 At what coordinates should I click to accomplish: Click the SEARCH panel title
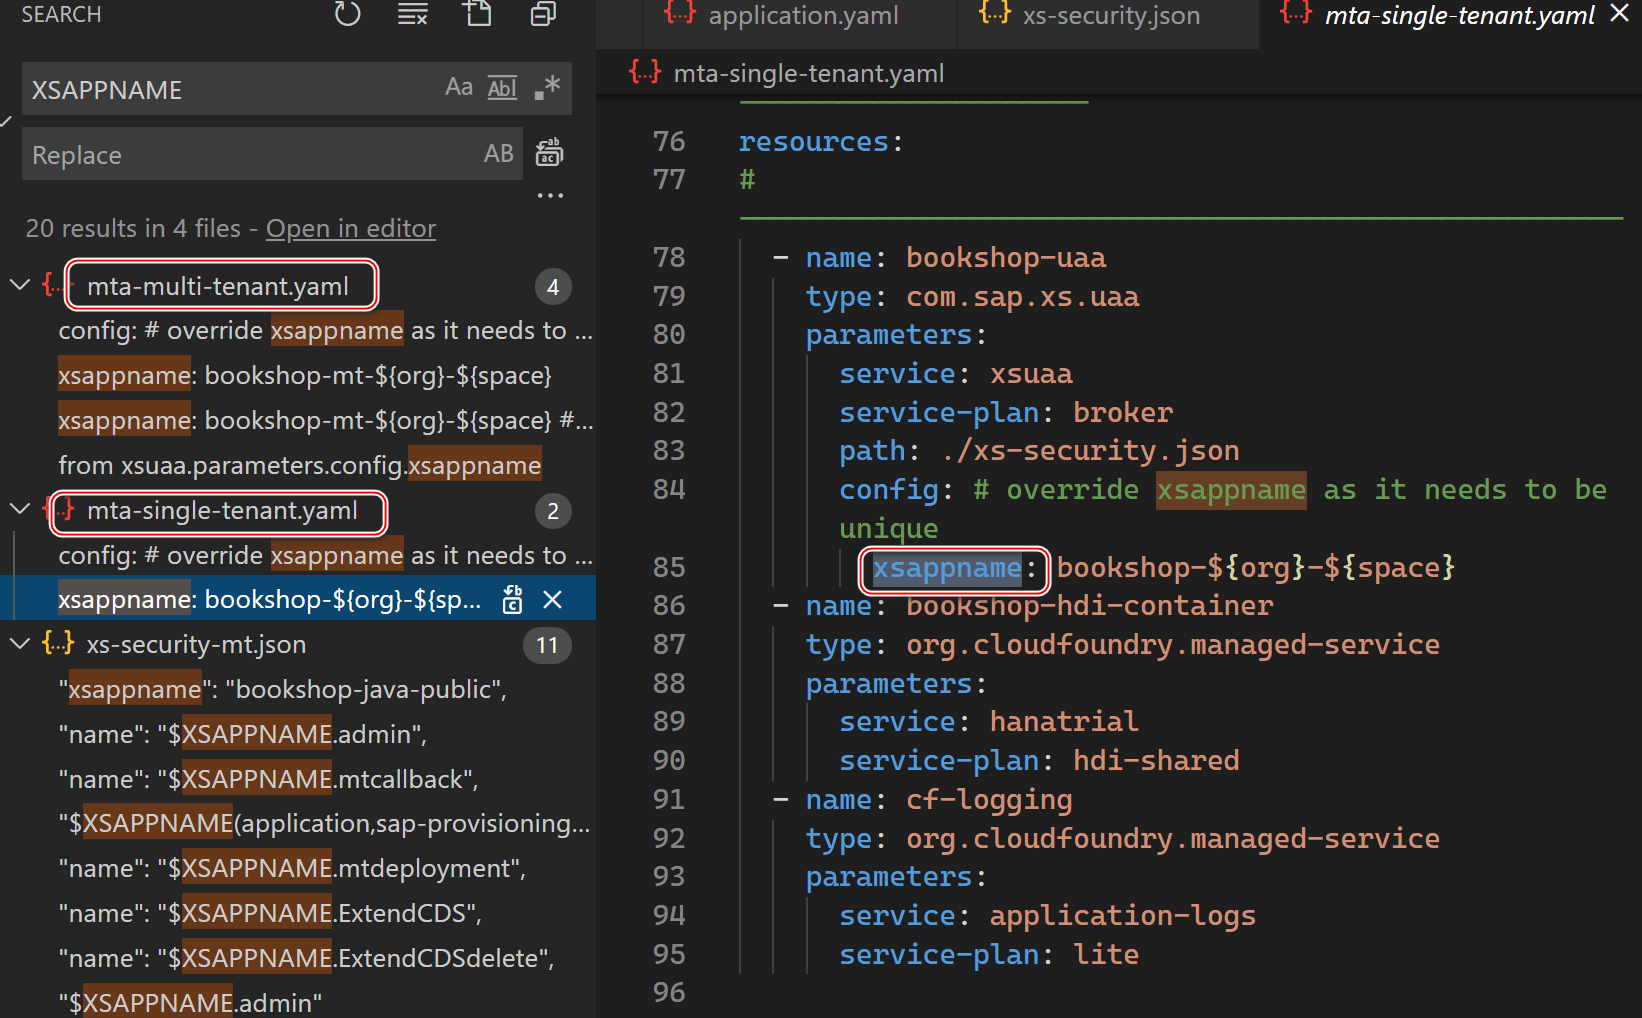[61, 14]
